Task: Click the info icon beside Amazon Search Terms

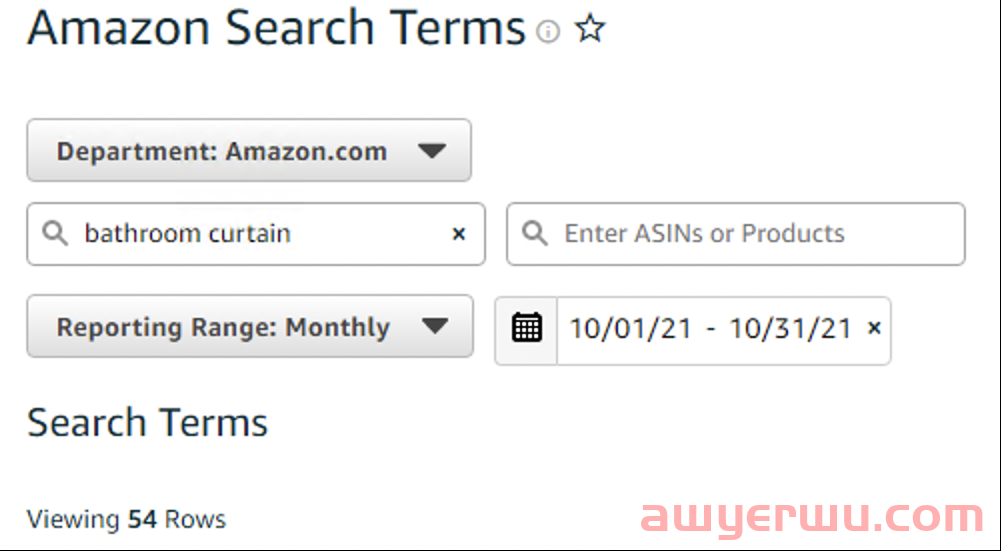Action: click(548, 31)
